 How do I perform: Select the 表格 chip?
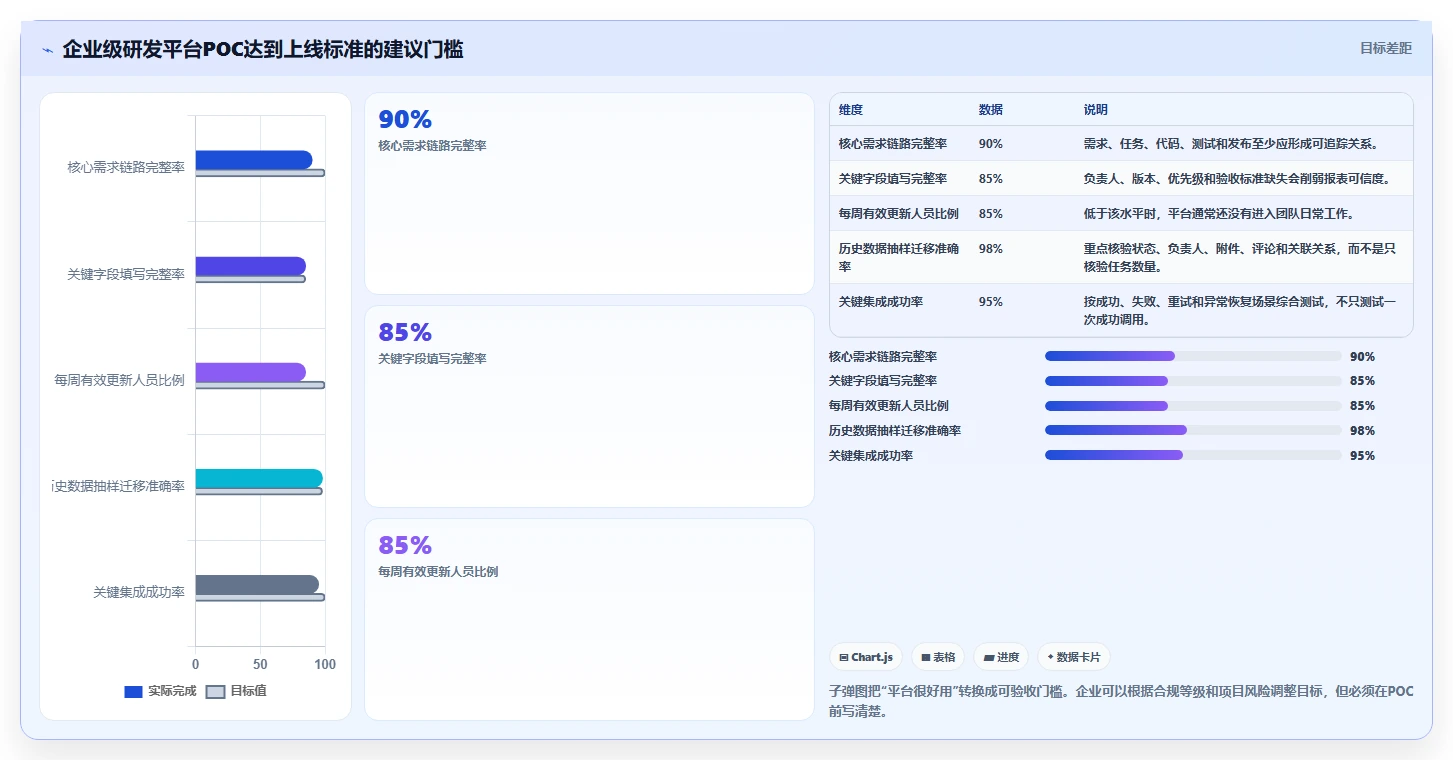tap(938, 657)
